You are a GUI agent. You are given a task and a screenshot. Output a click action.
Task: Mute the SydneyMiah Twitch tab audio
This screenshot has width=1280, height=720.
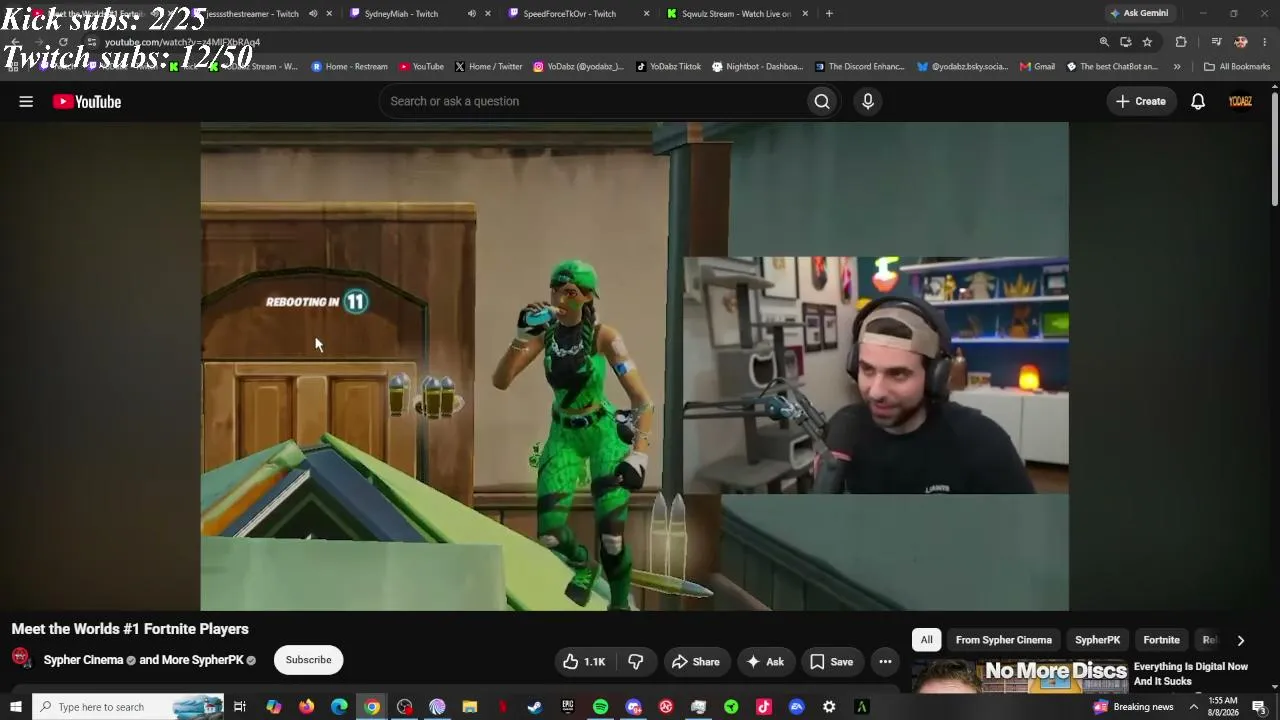(x=472, y=14)
